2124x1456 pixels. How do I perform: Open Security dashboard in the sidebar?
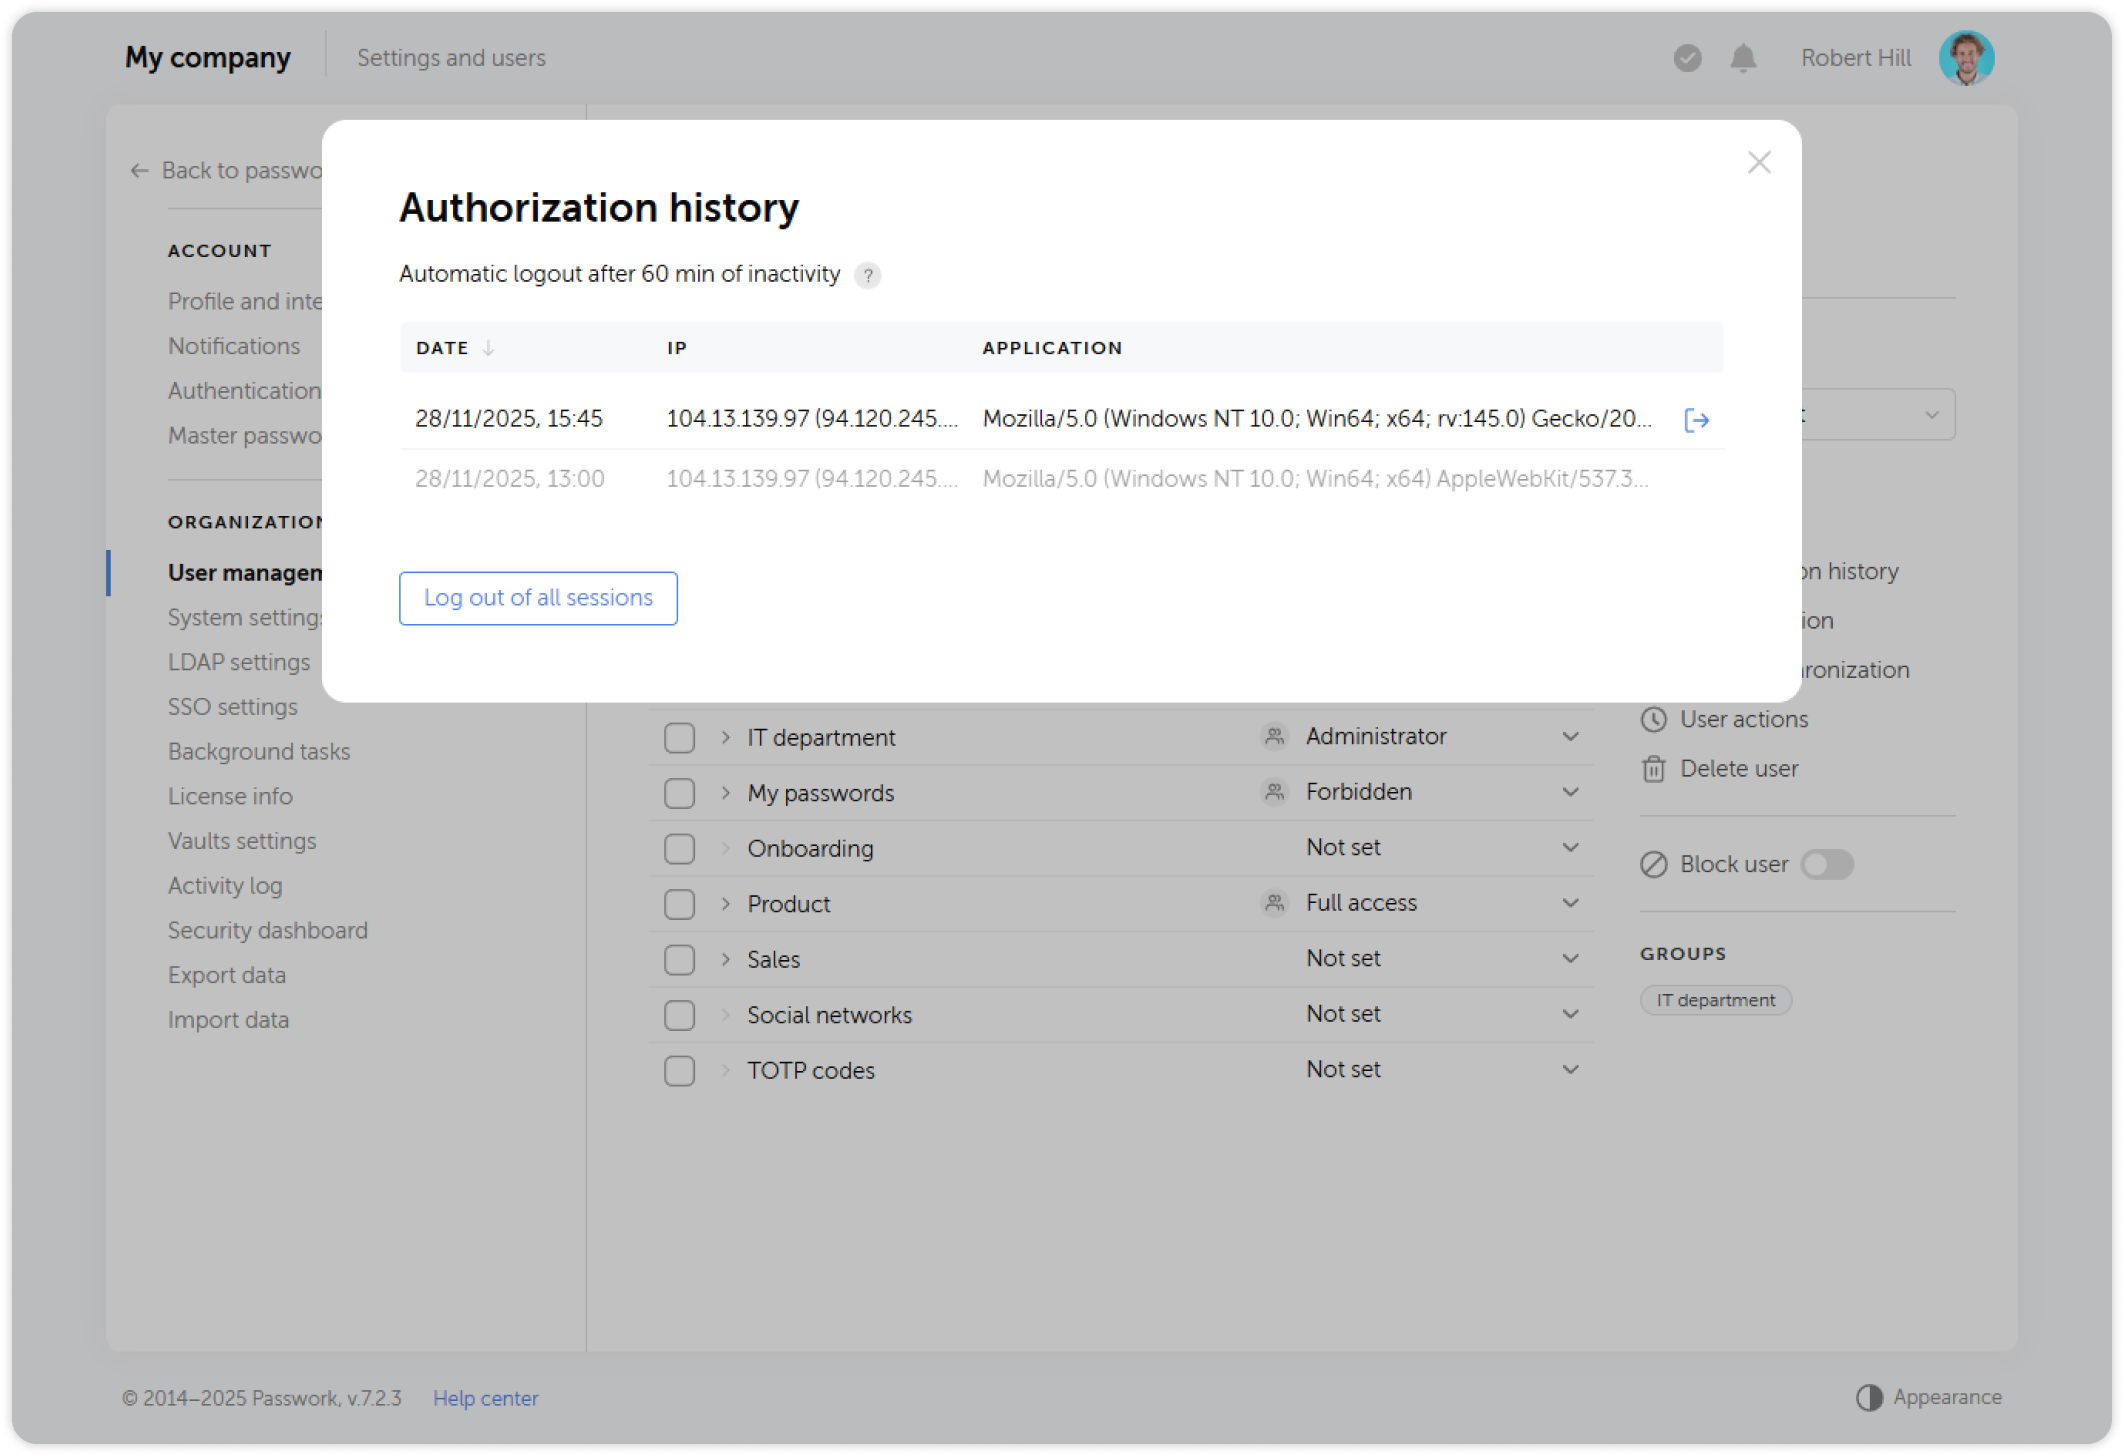[267, 930]
